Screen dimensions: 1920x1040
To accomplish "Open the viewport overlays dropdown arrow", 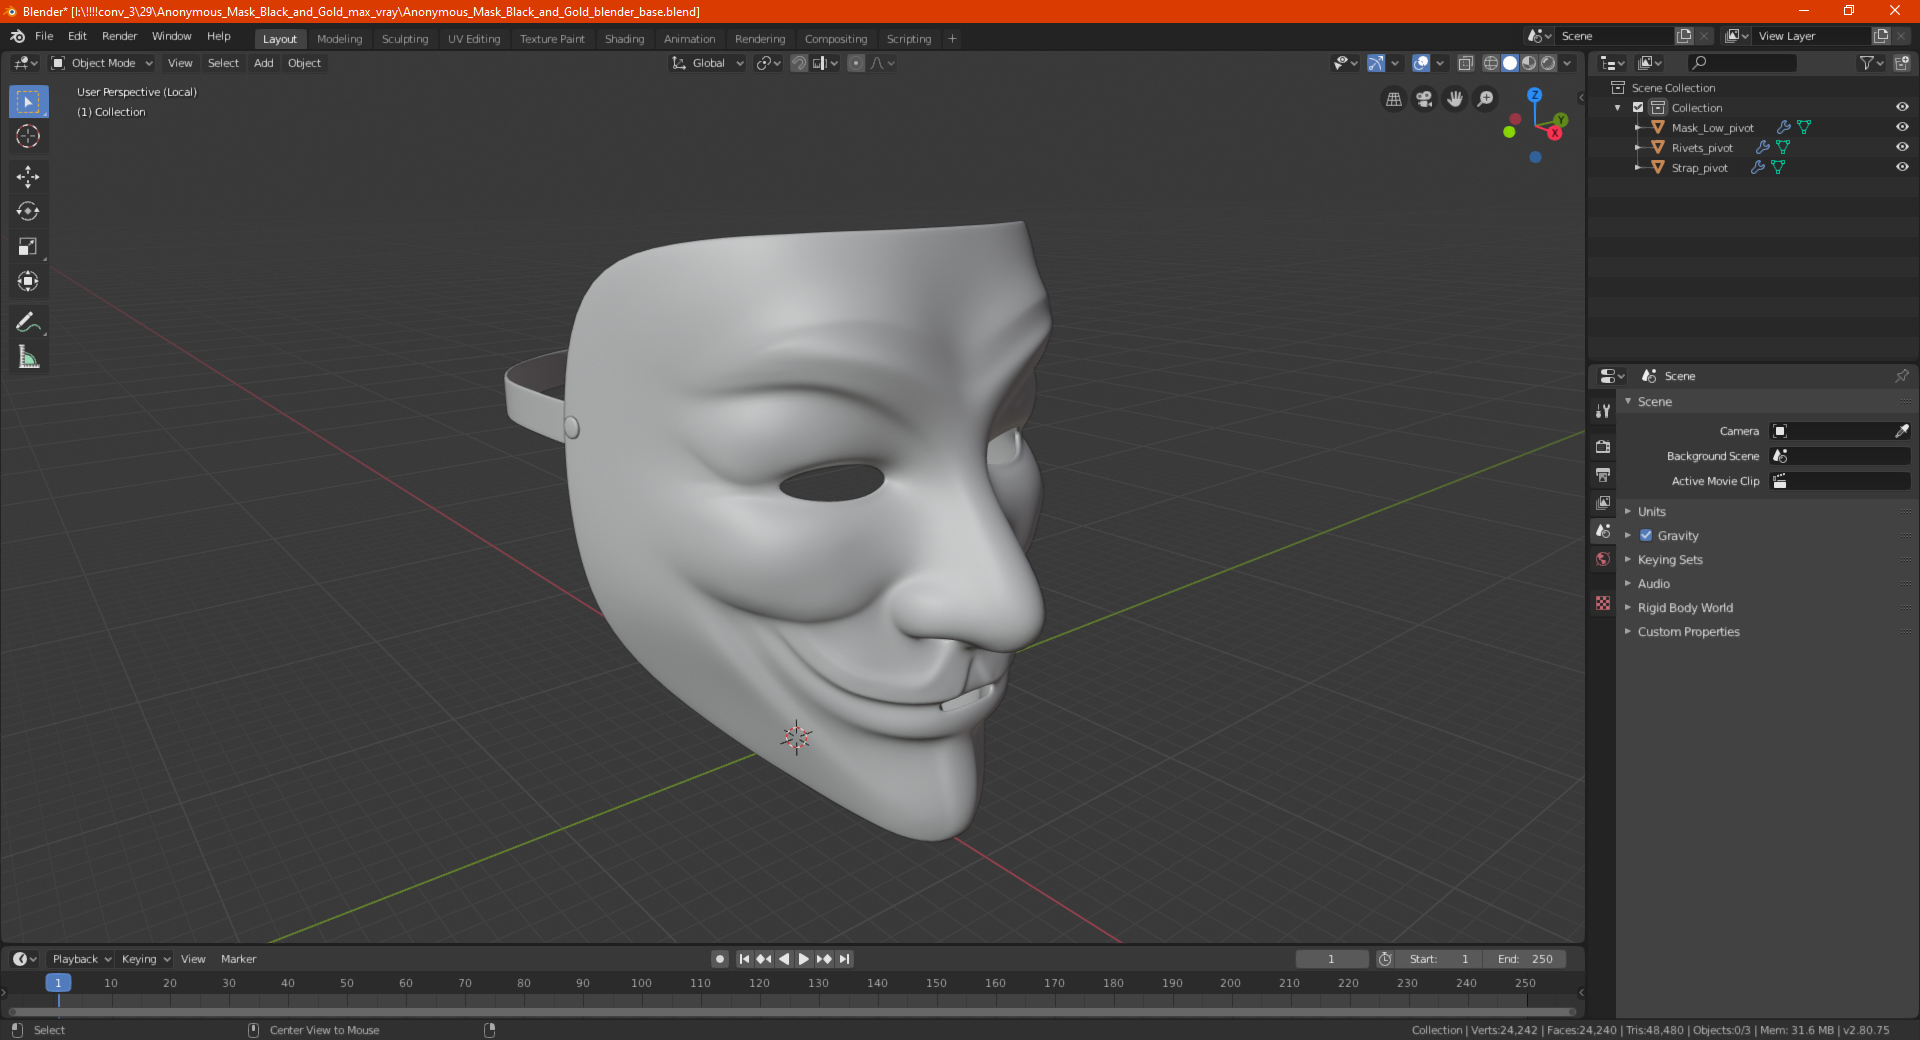I will (x=1440, y=63).
